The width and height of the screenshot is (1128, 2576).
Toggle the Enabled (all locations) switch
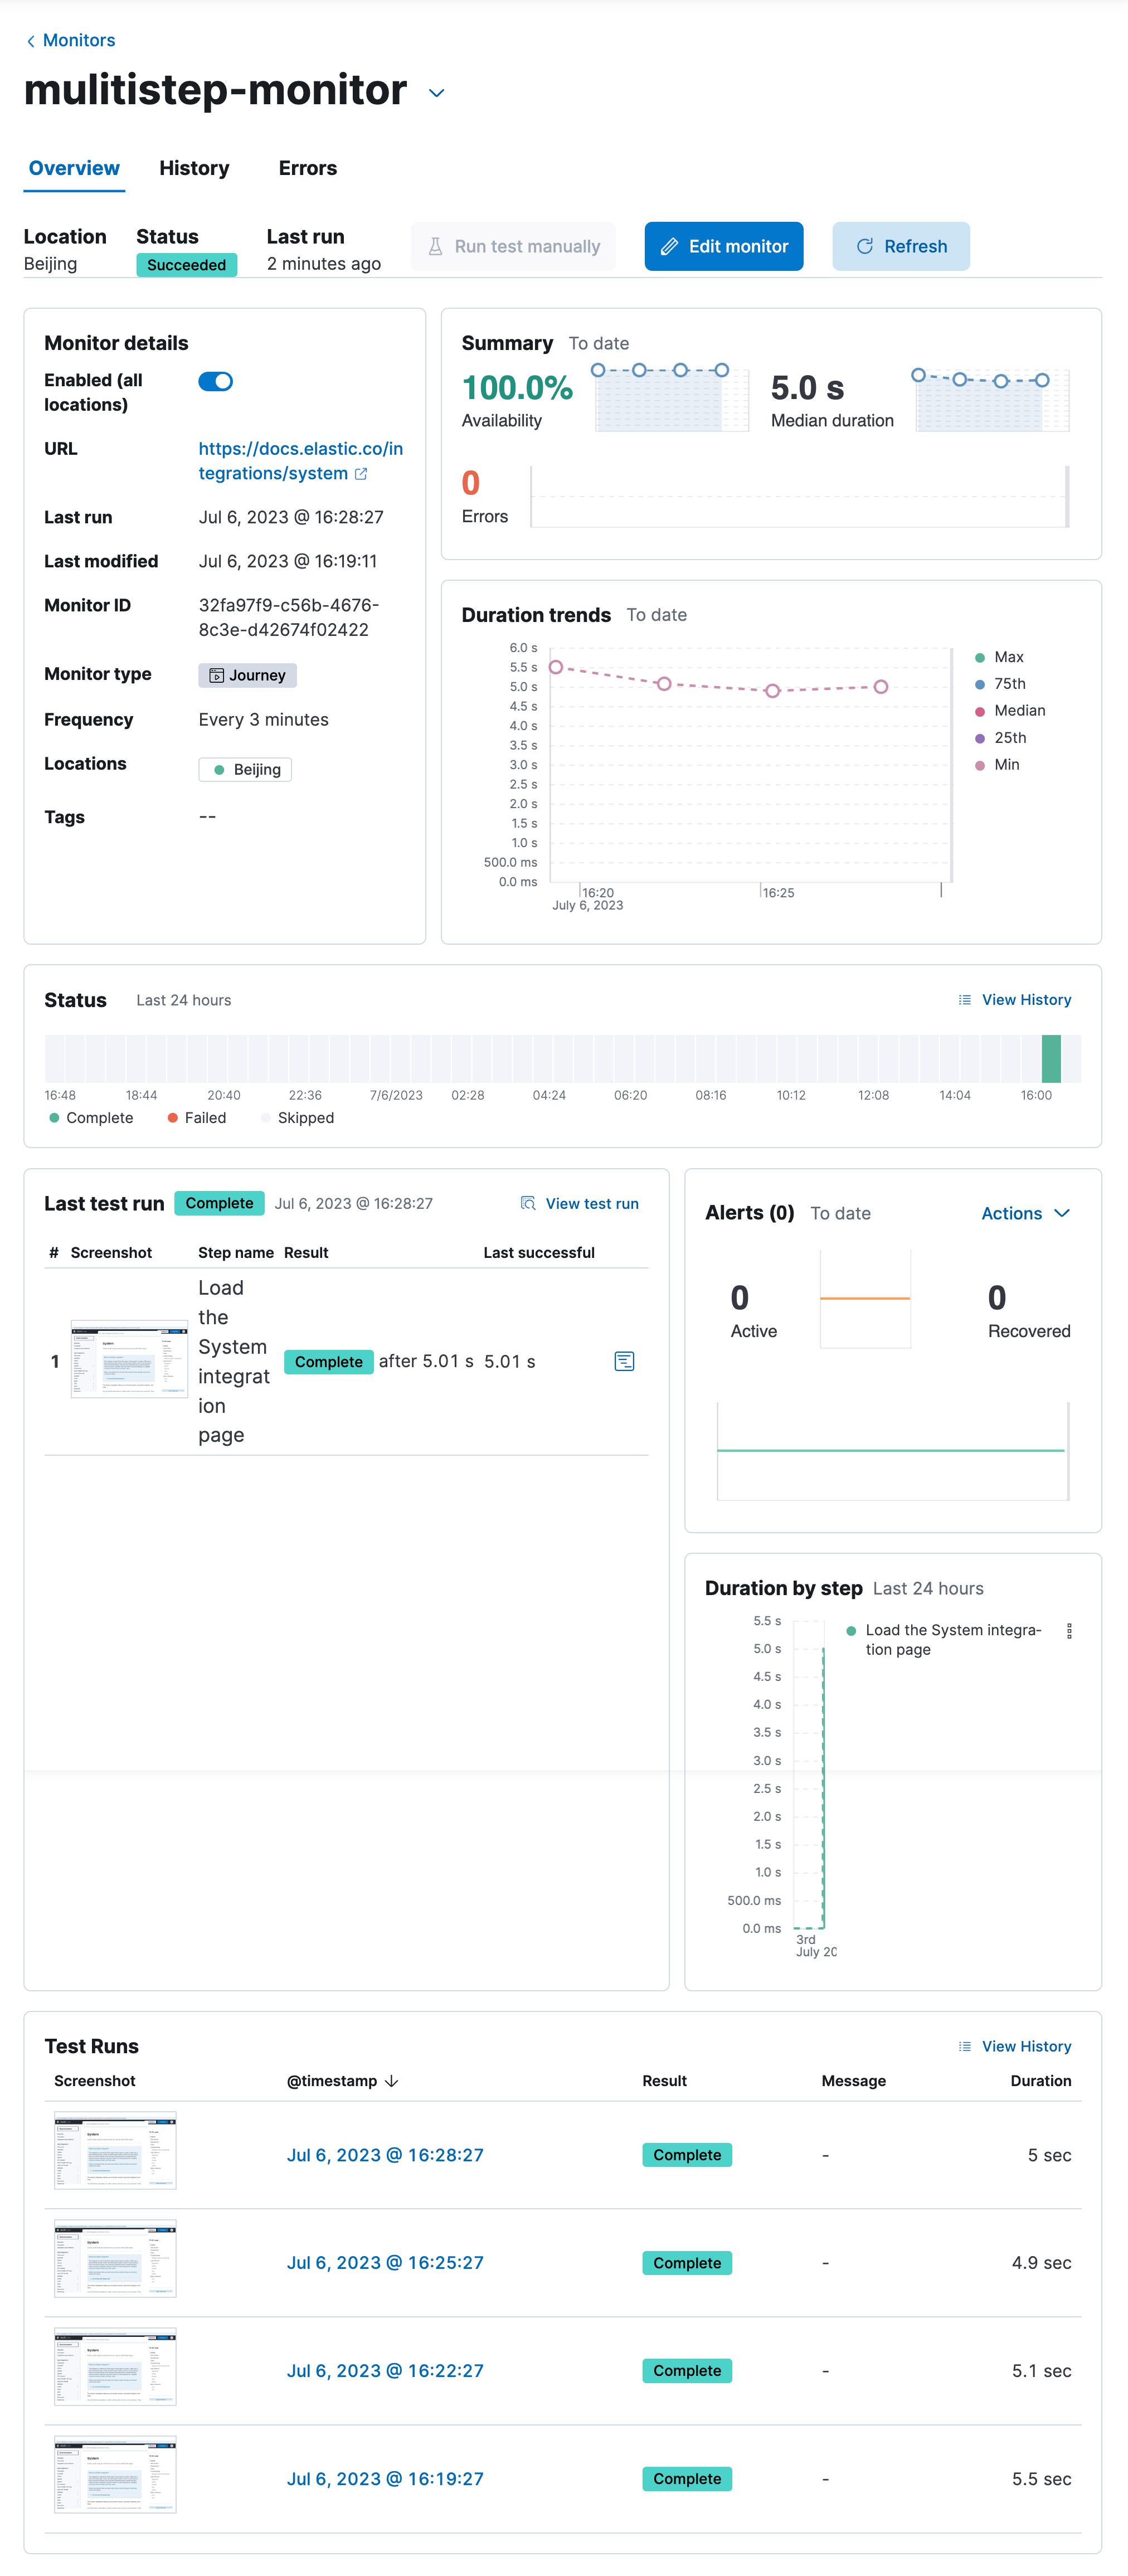click(215, 381)
